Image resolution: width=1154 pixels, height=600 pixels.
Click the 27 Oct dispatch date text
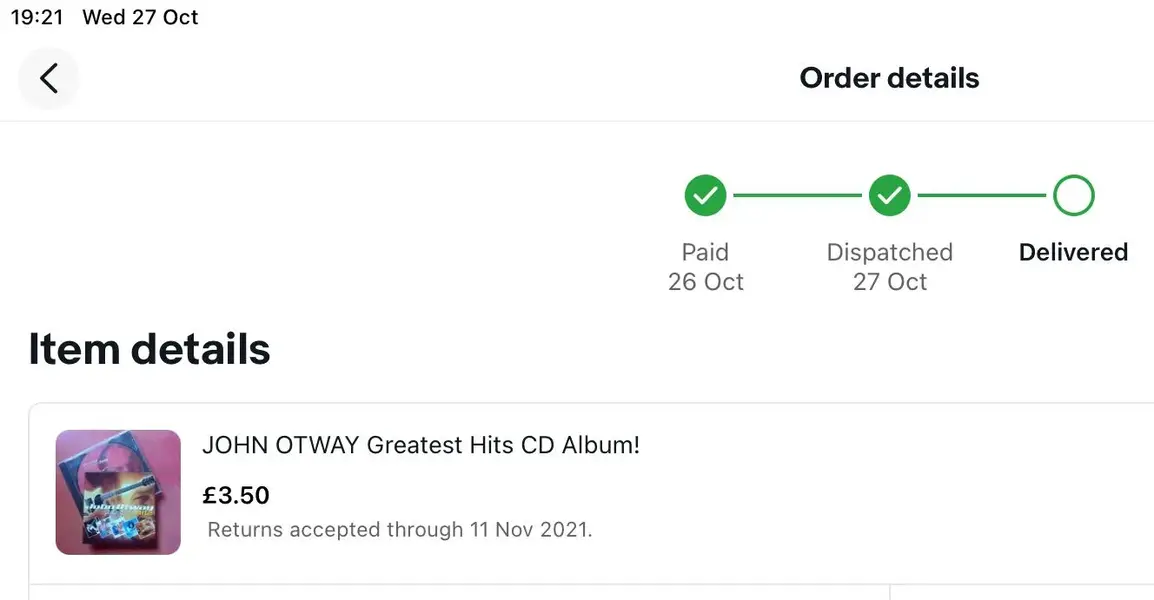coord(889,281)
